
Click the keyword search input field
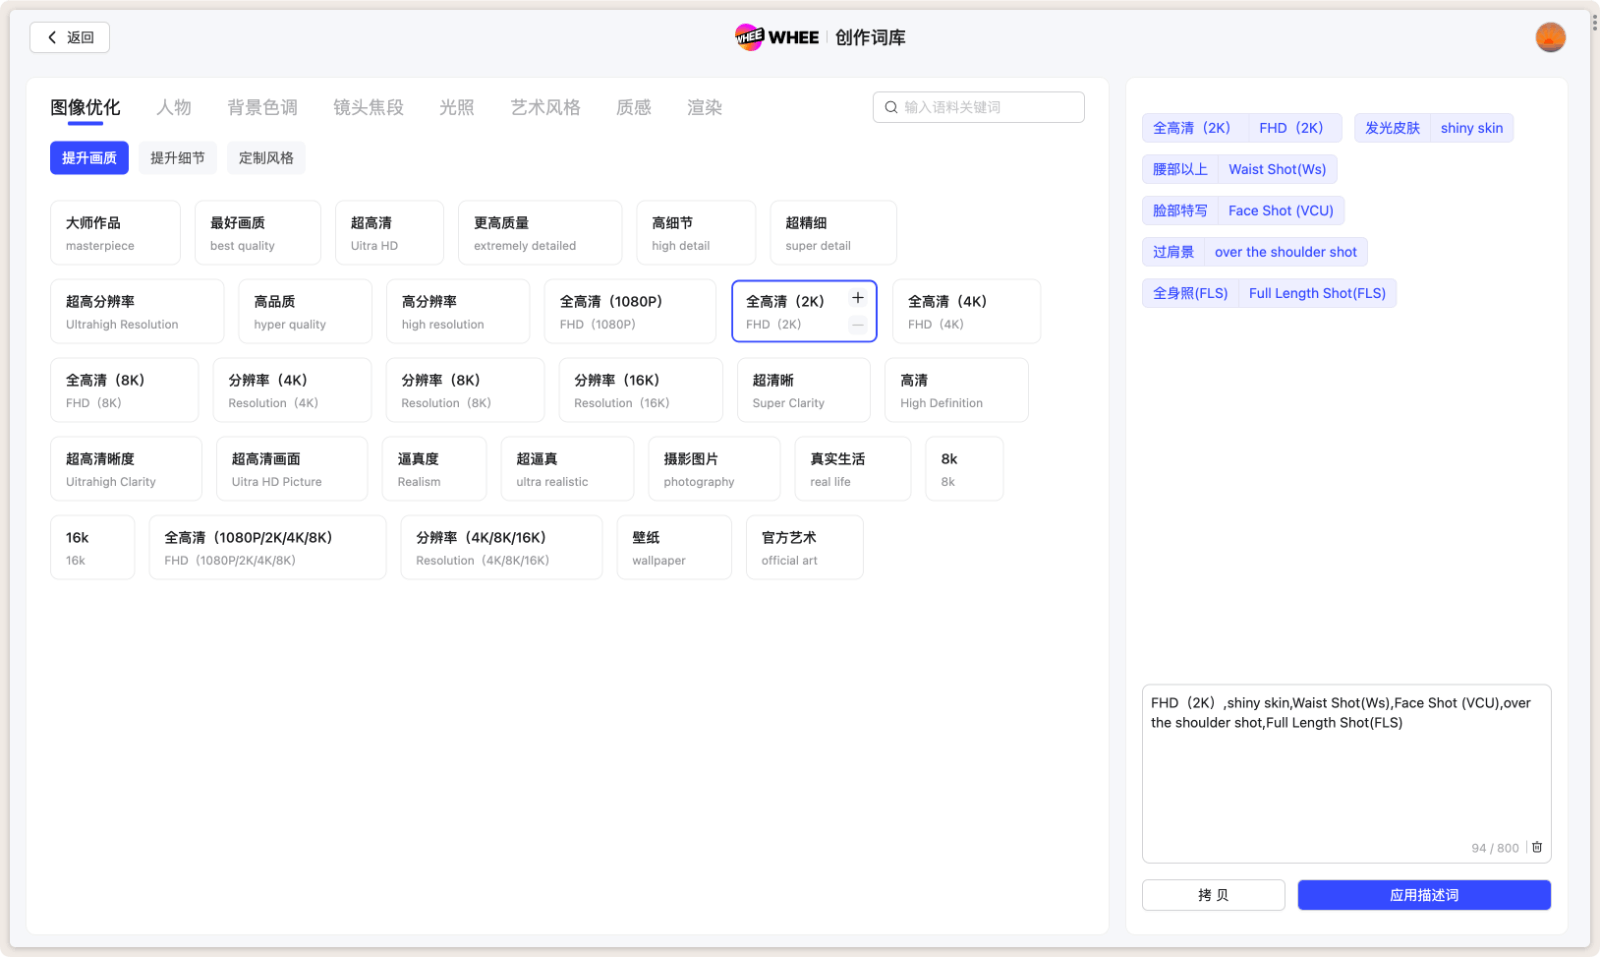pos(978,107)
